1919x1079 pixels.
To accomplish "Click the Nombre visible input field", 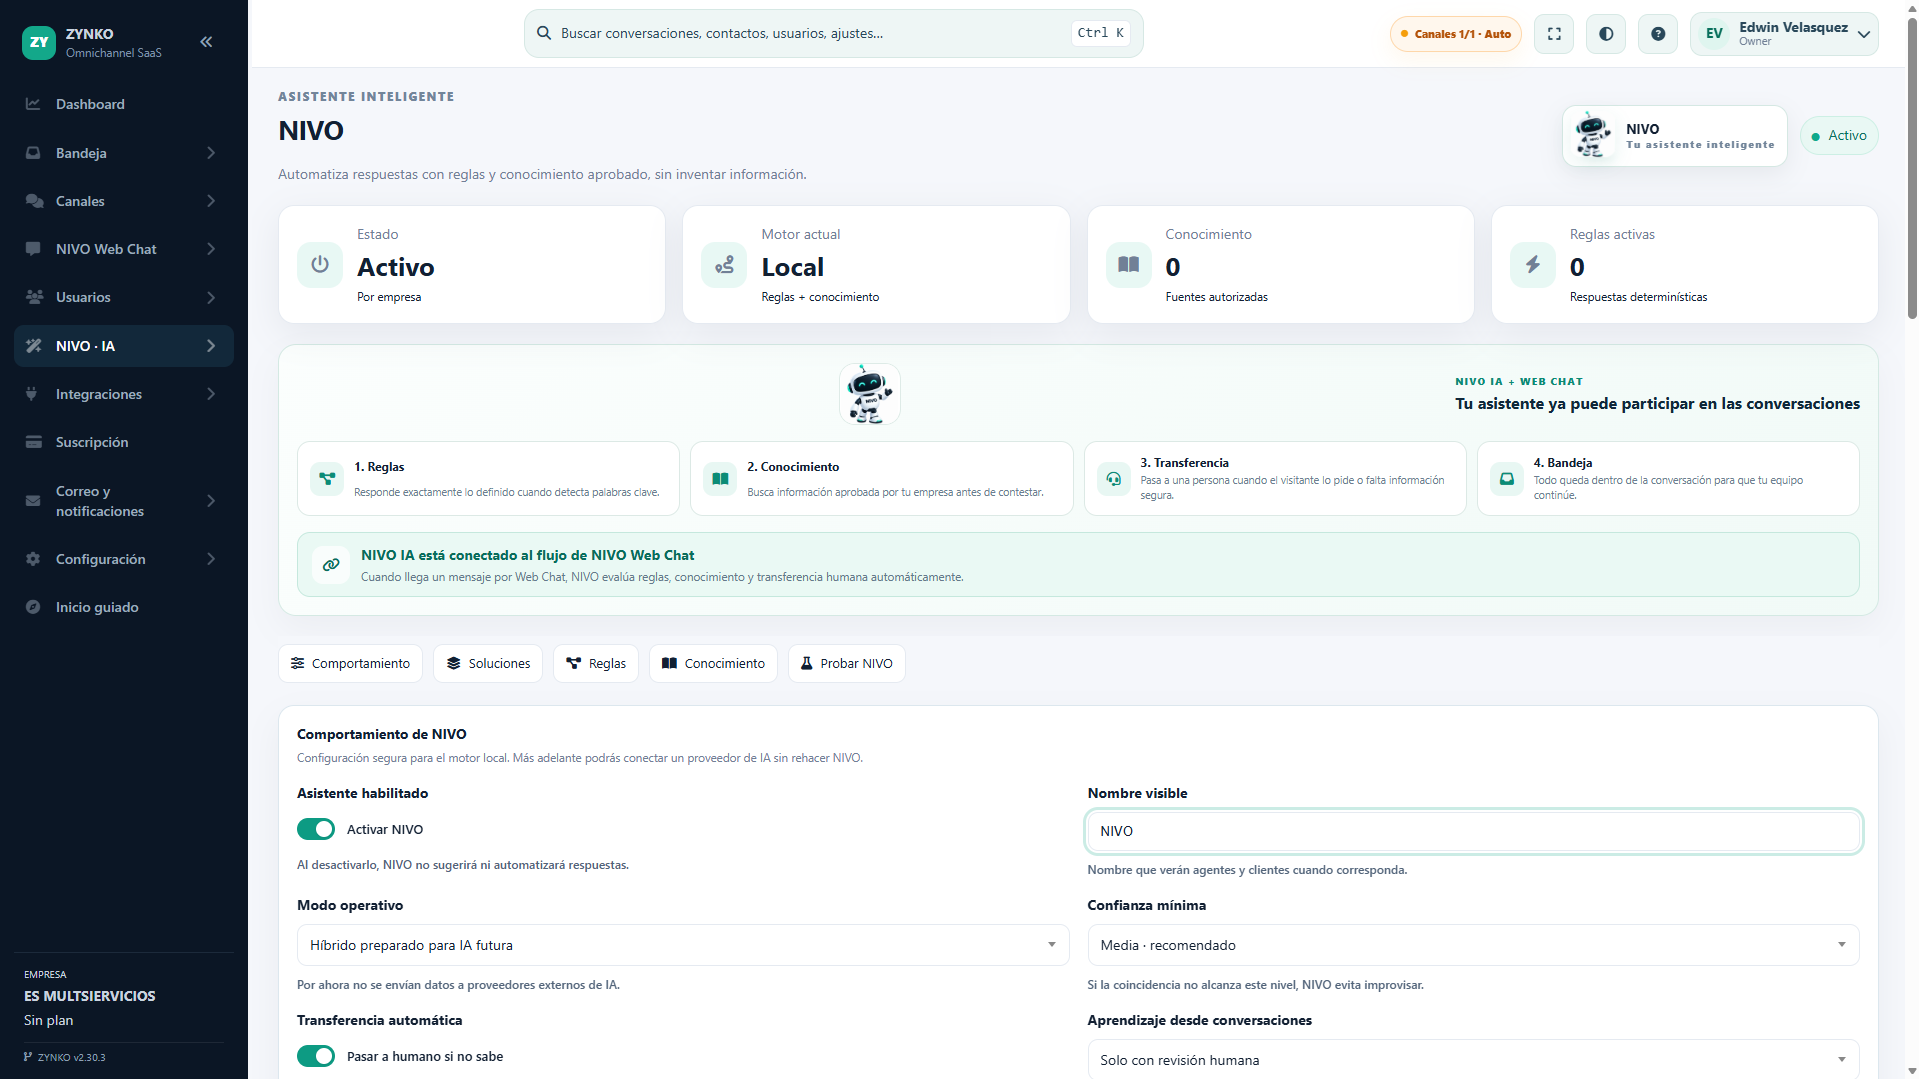I will [x=1473, y=831].
